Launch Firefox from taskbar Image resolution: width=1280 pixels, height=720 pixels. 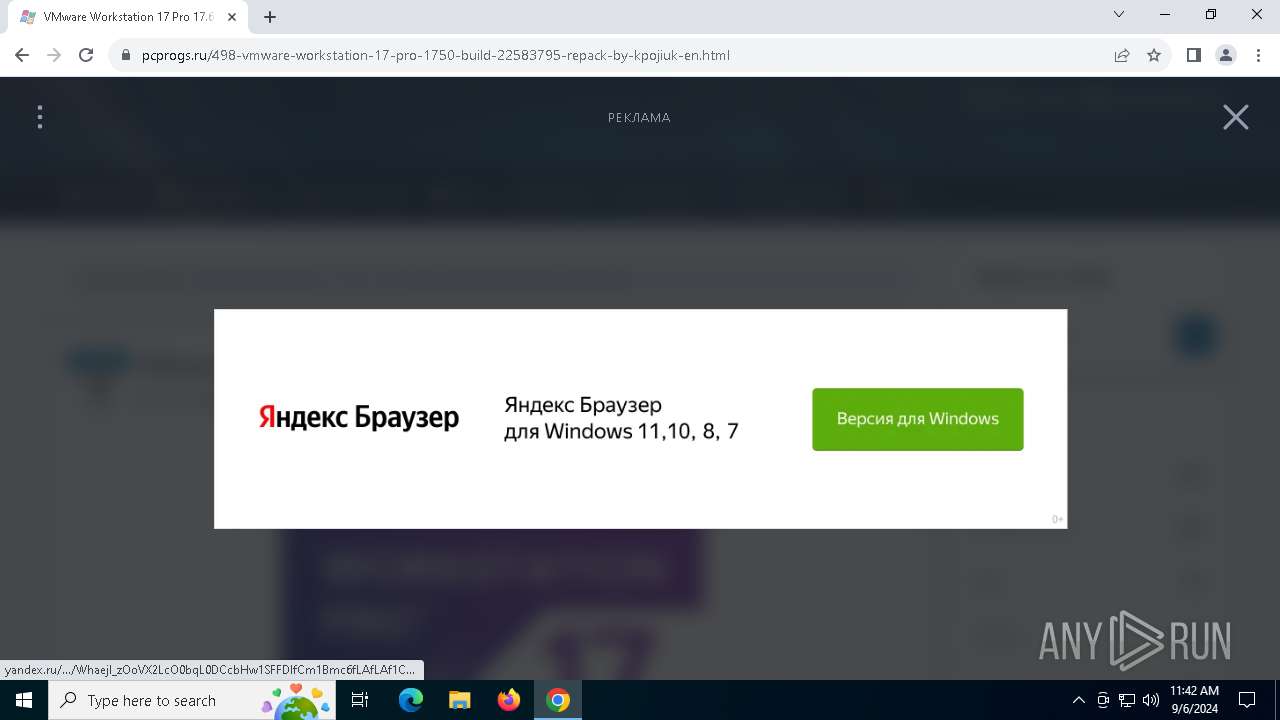pos(509,700)
